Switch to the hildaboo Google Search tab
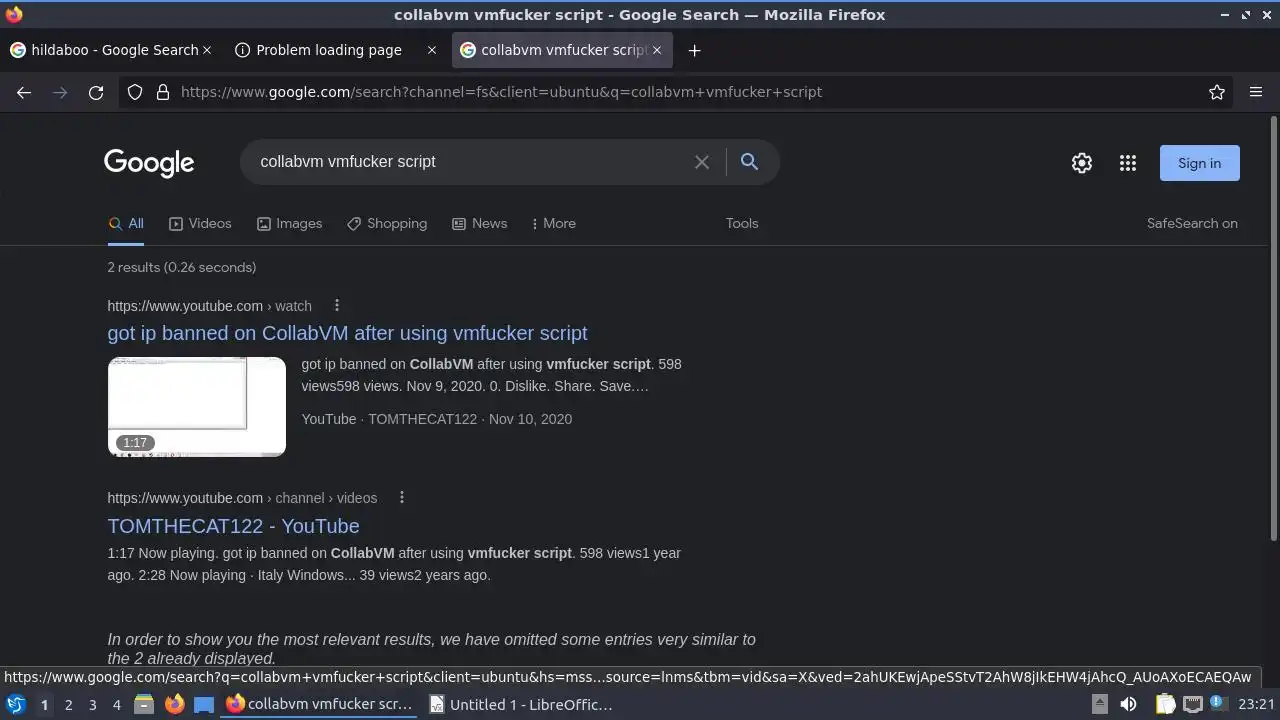 (x=110, y=50)
